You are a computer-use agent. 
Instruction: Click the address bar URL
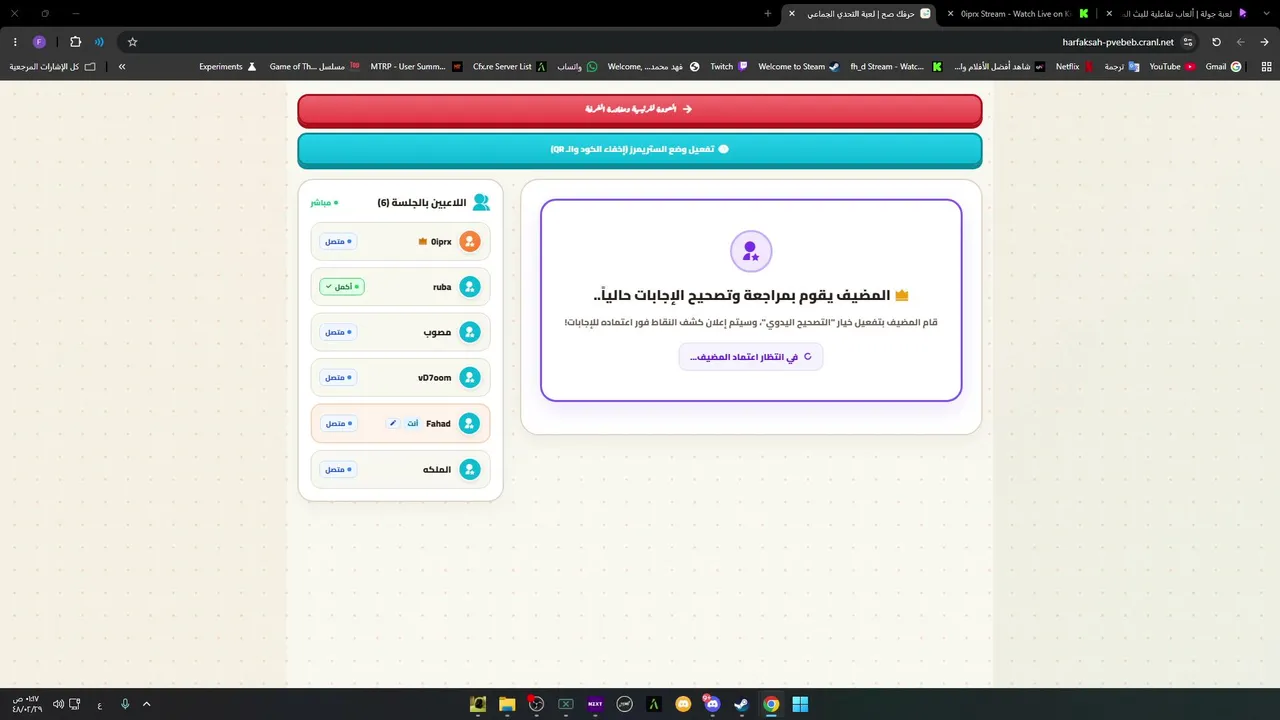(1118, 42)
